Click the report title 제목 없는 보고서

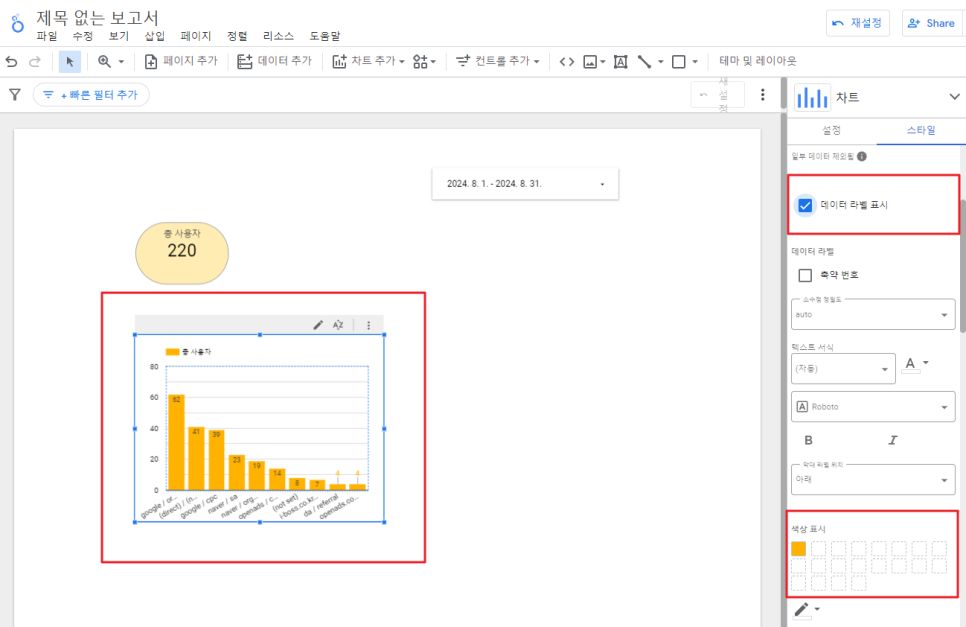(97, 18)
